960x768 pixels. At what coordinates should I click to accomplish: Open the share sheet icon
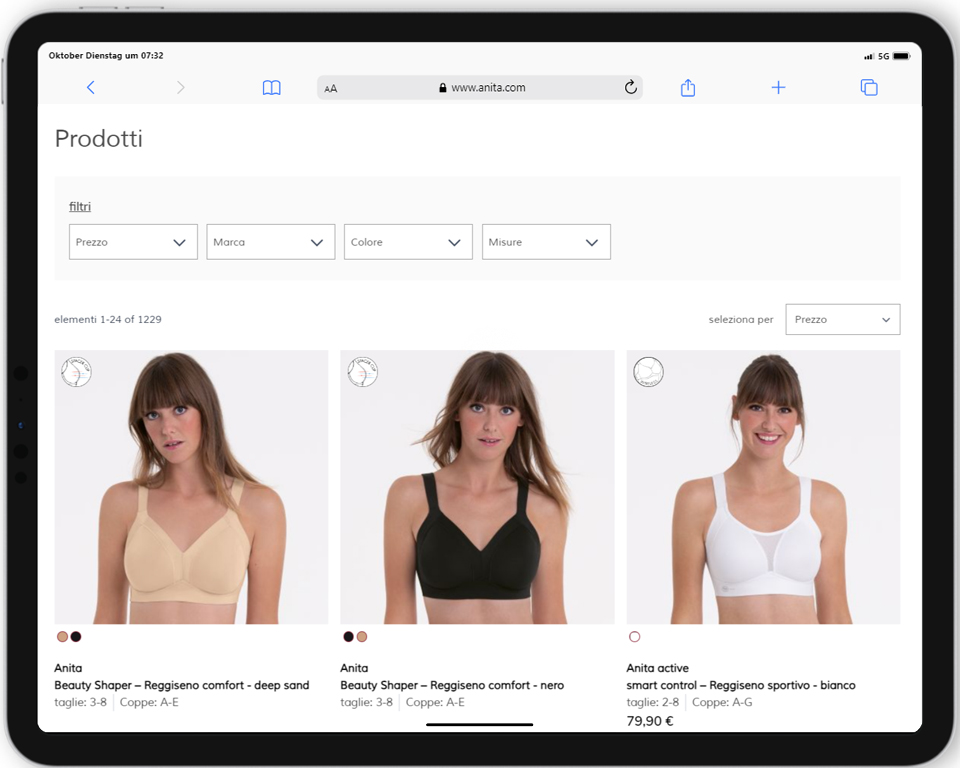[x=688, y=88]
